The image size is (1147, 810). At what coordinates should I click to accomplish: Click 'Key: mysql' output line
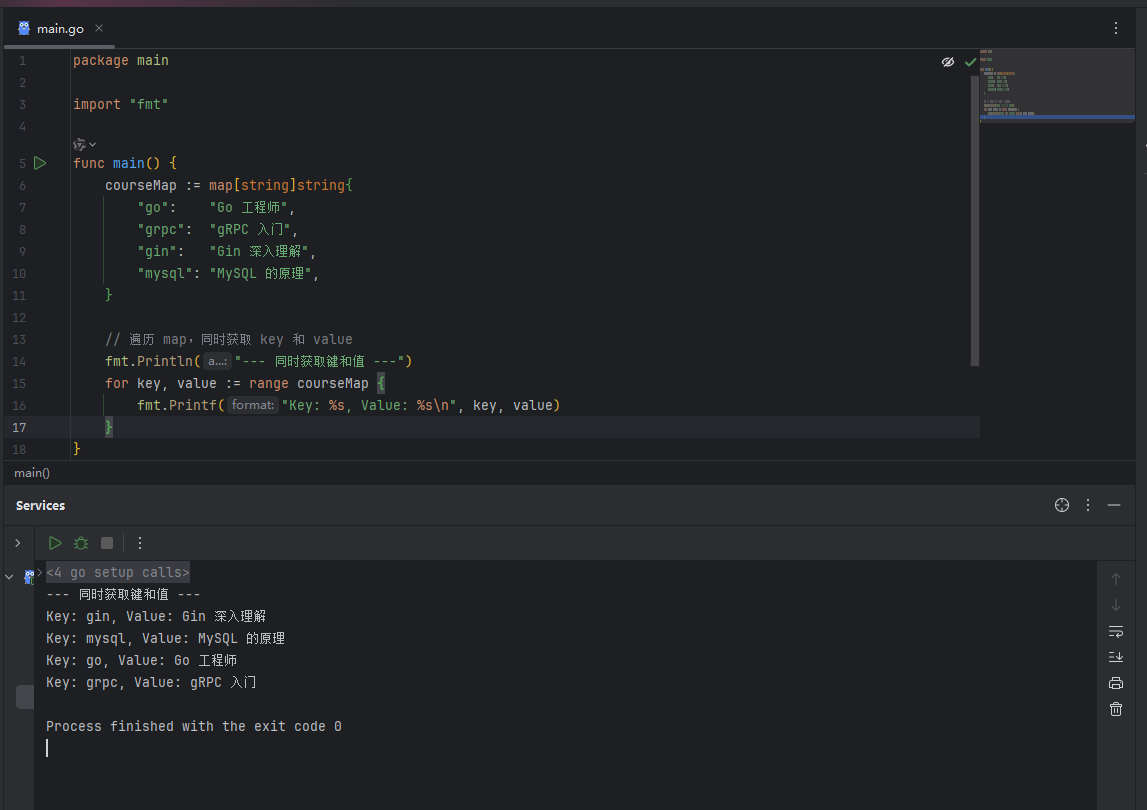(165, 638)
